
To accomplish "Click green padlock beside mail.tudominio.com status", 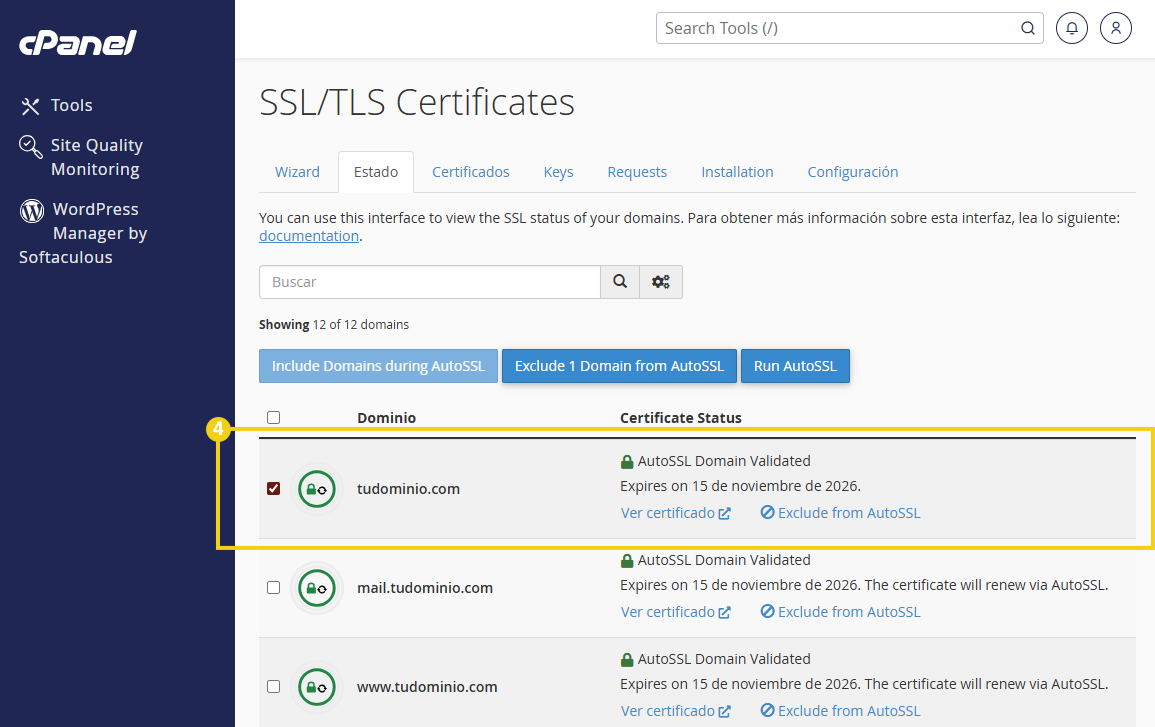I will pyautogui.click(x=627, y=561).
